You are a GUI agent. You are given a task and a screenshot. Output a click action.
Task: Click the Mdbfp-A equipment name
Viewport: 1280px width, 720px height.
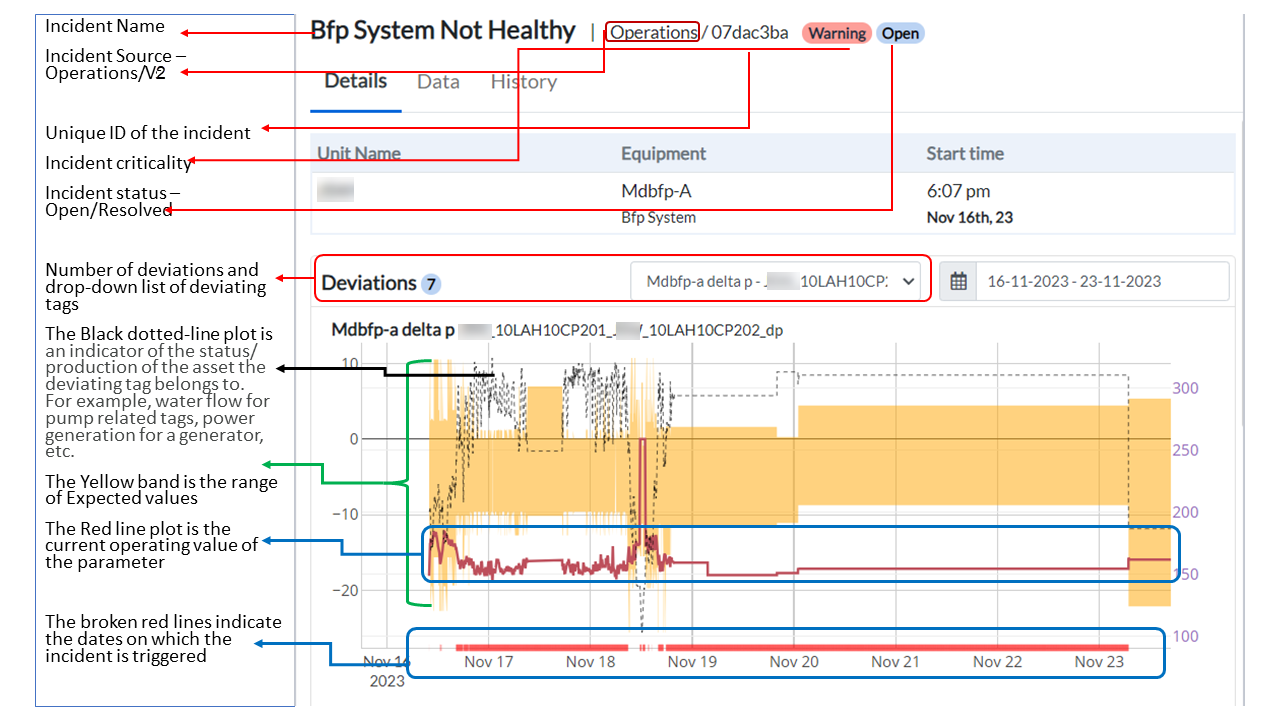click(x=656, y=191)
